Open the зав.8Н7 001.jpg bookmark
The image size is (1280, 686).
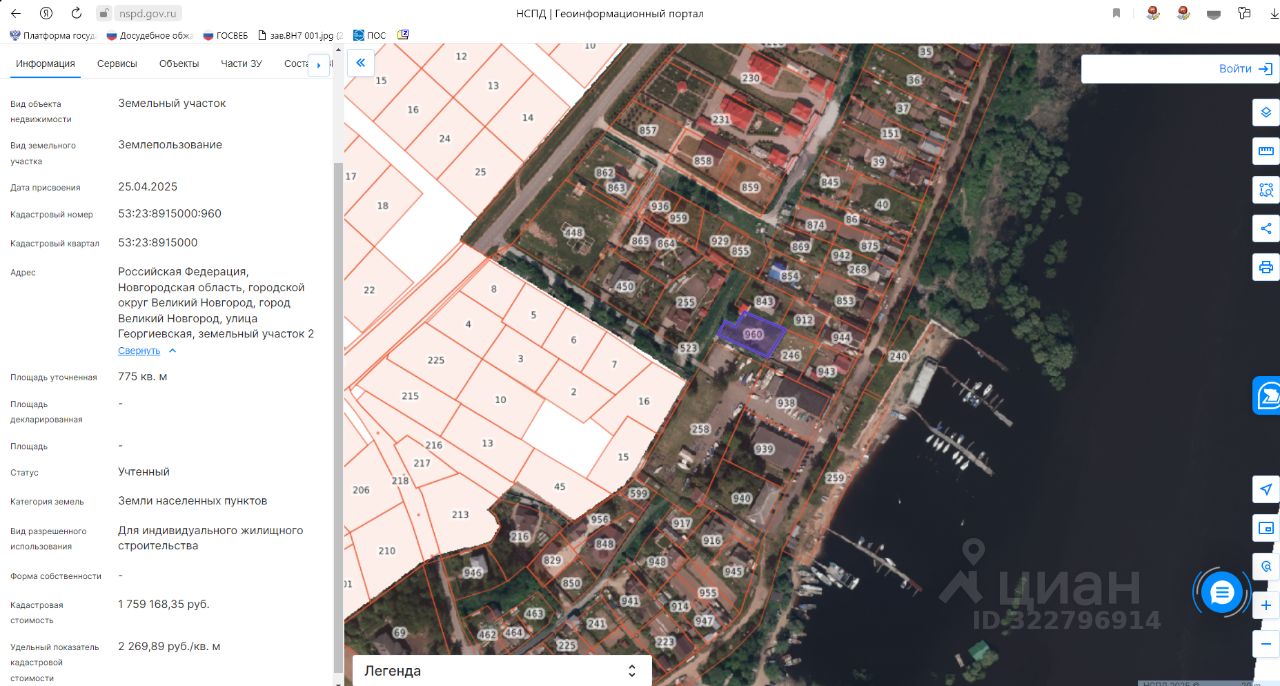coord(300,35)
